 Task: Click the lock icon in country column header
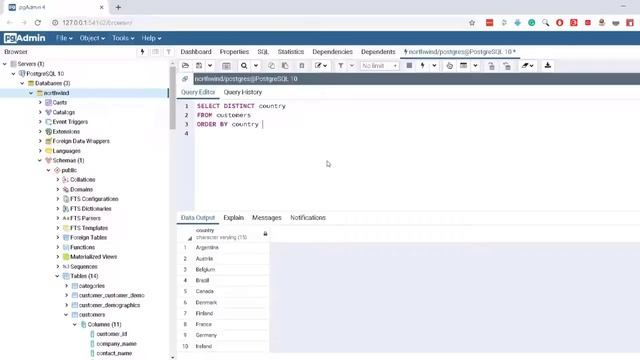tap(265, 234)
